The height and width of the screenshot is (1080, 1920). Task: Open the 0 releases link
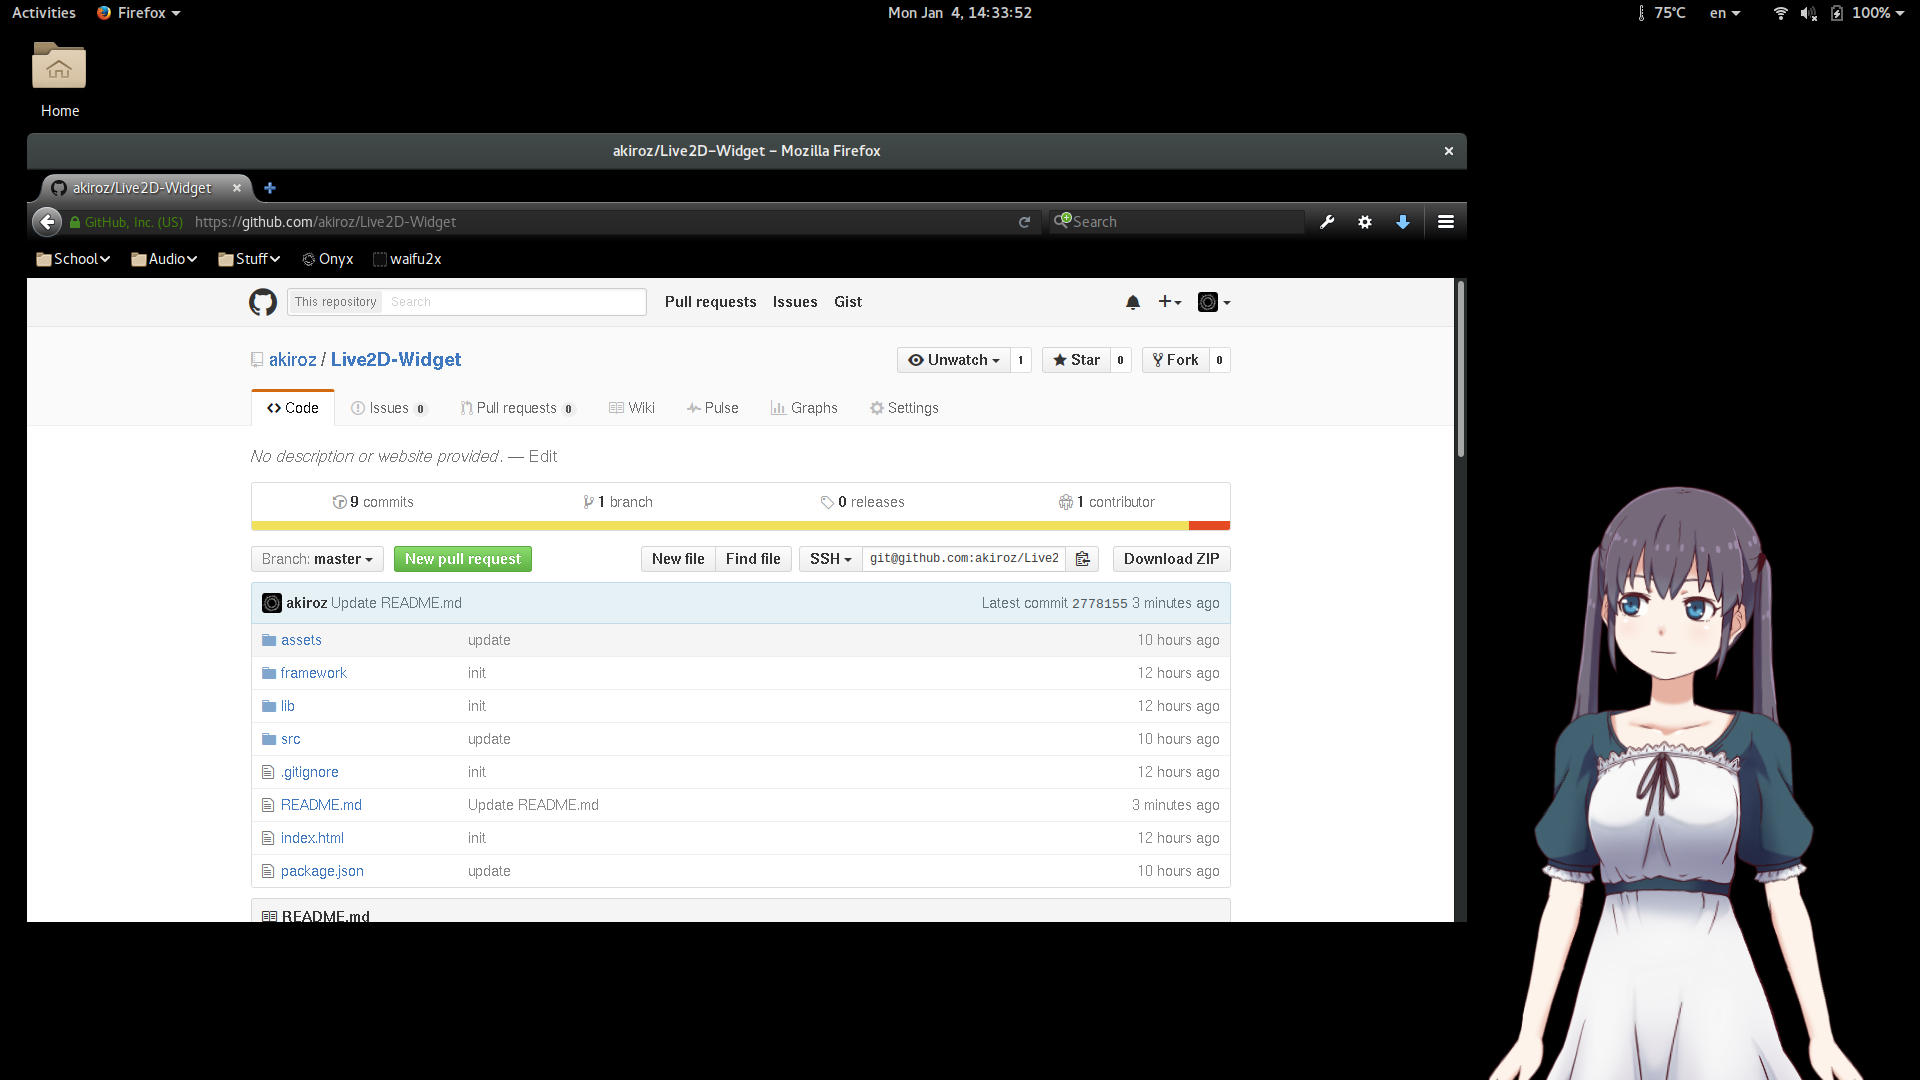click(863, 502)
